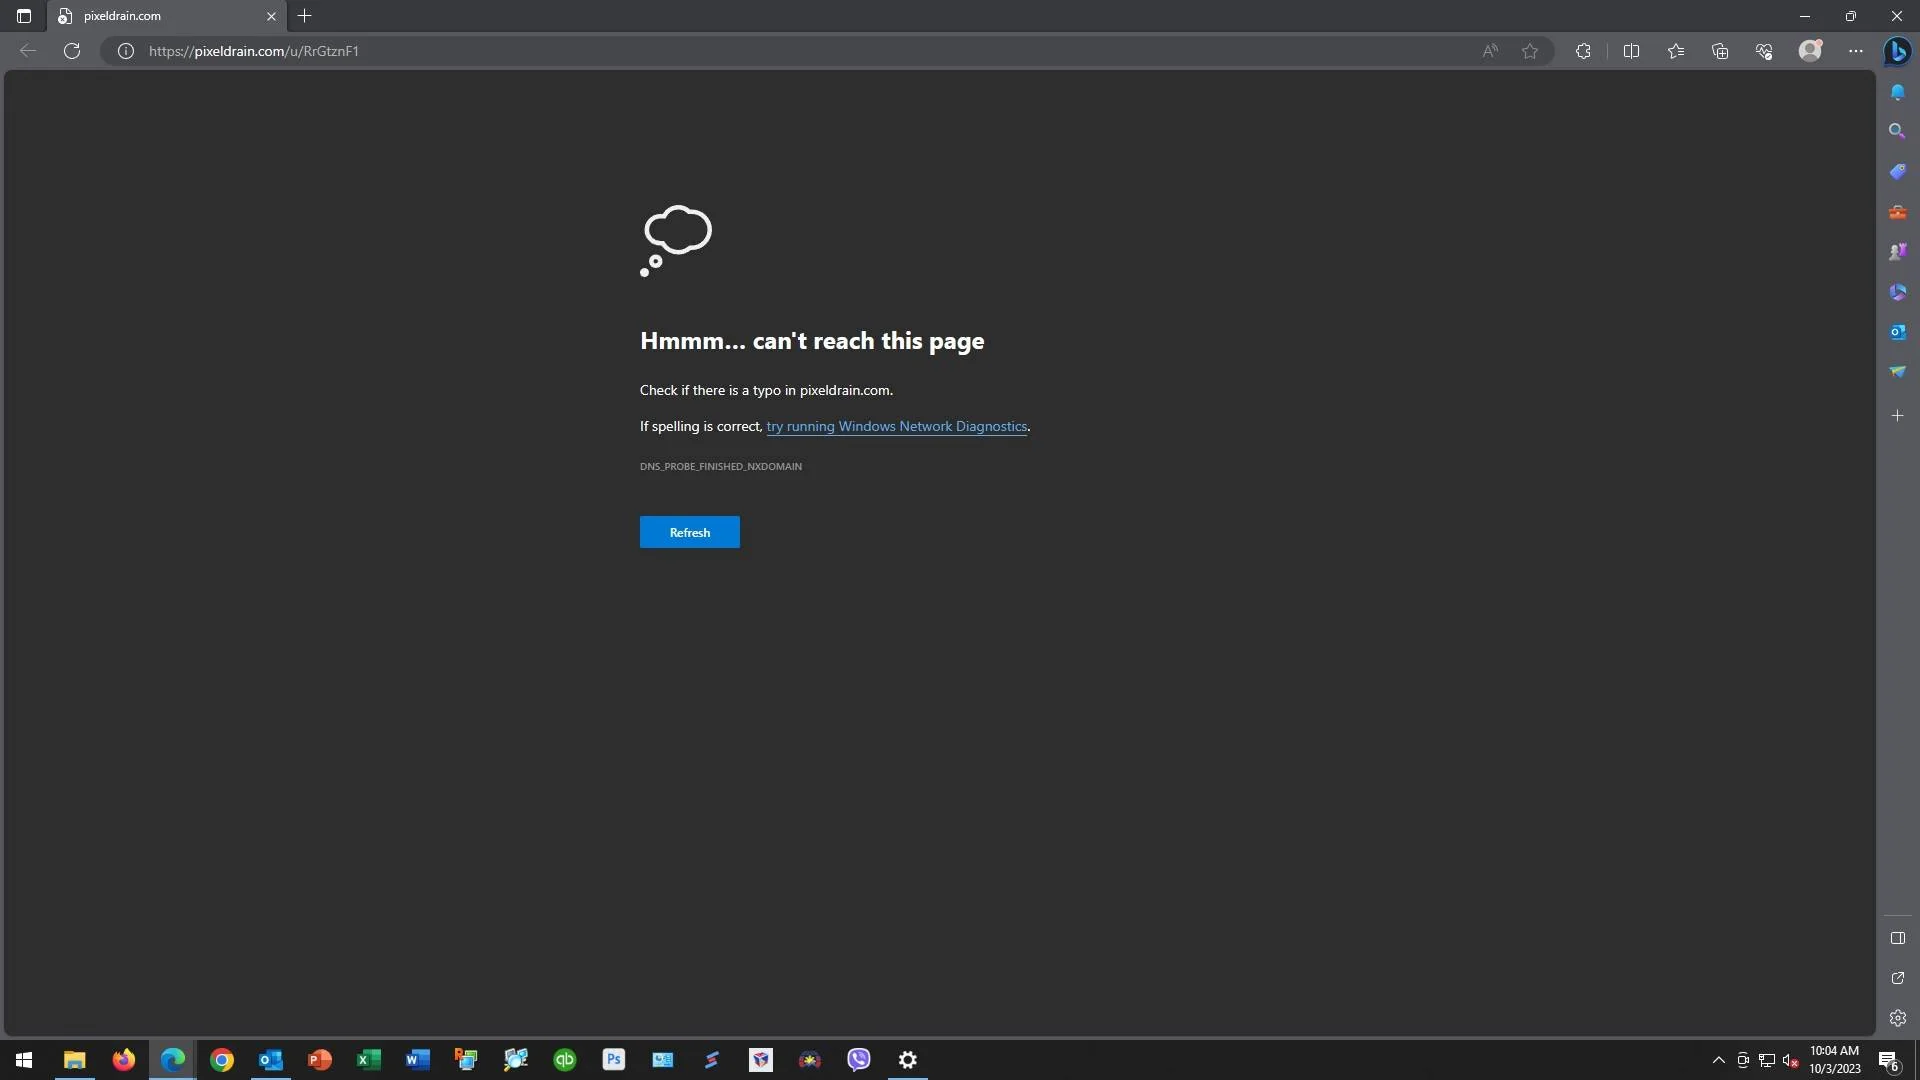1920x1080 pixels.
Task: Open Word from taskbar
Action: 418,1060
